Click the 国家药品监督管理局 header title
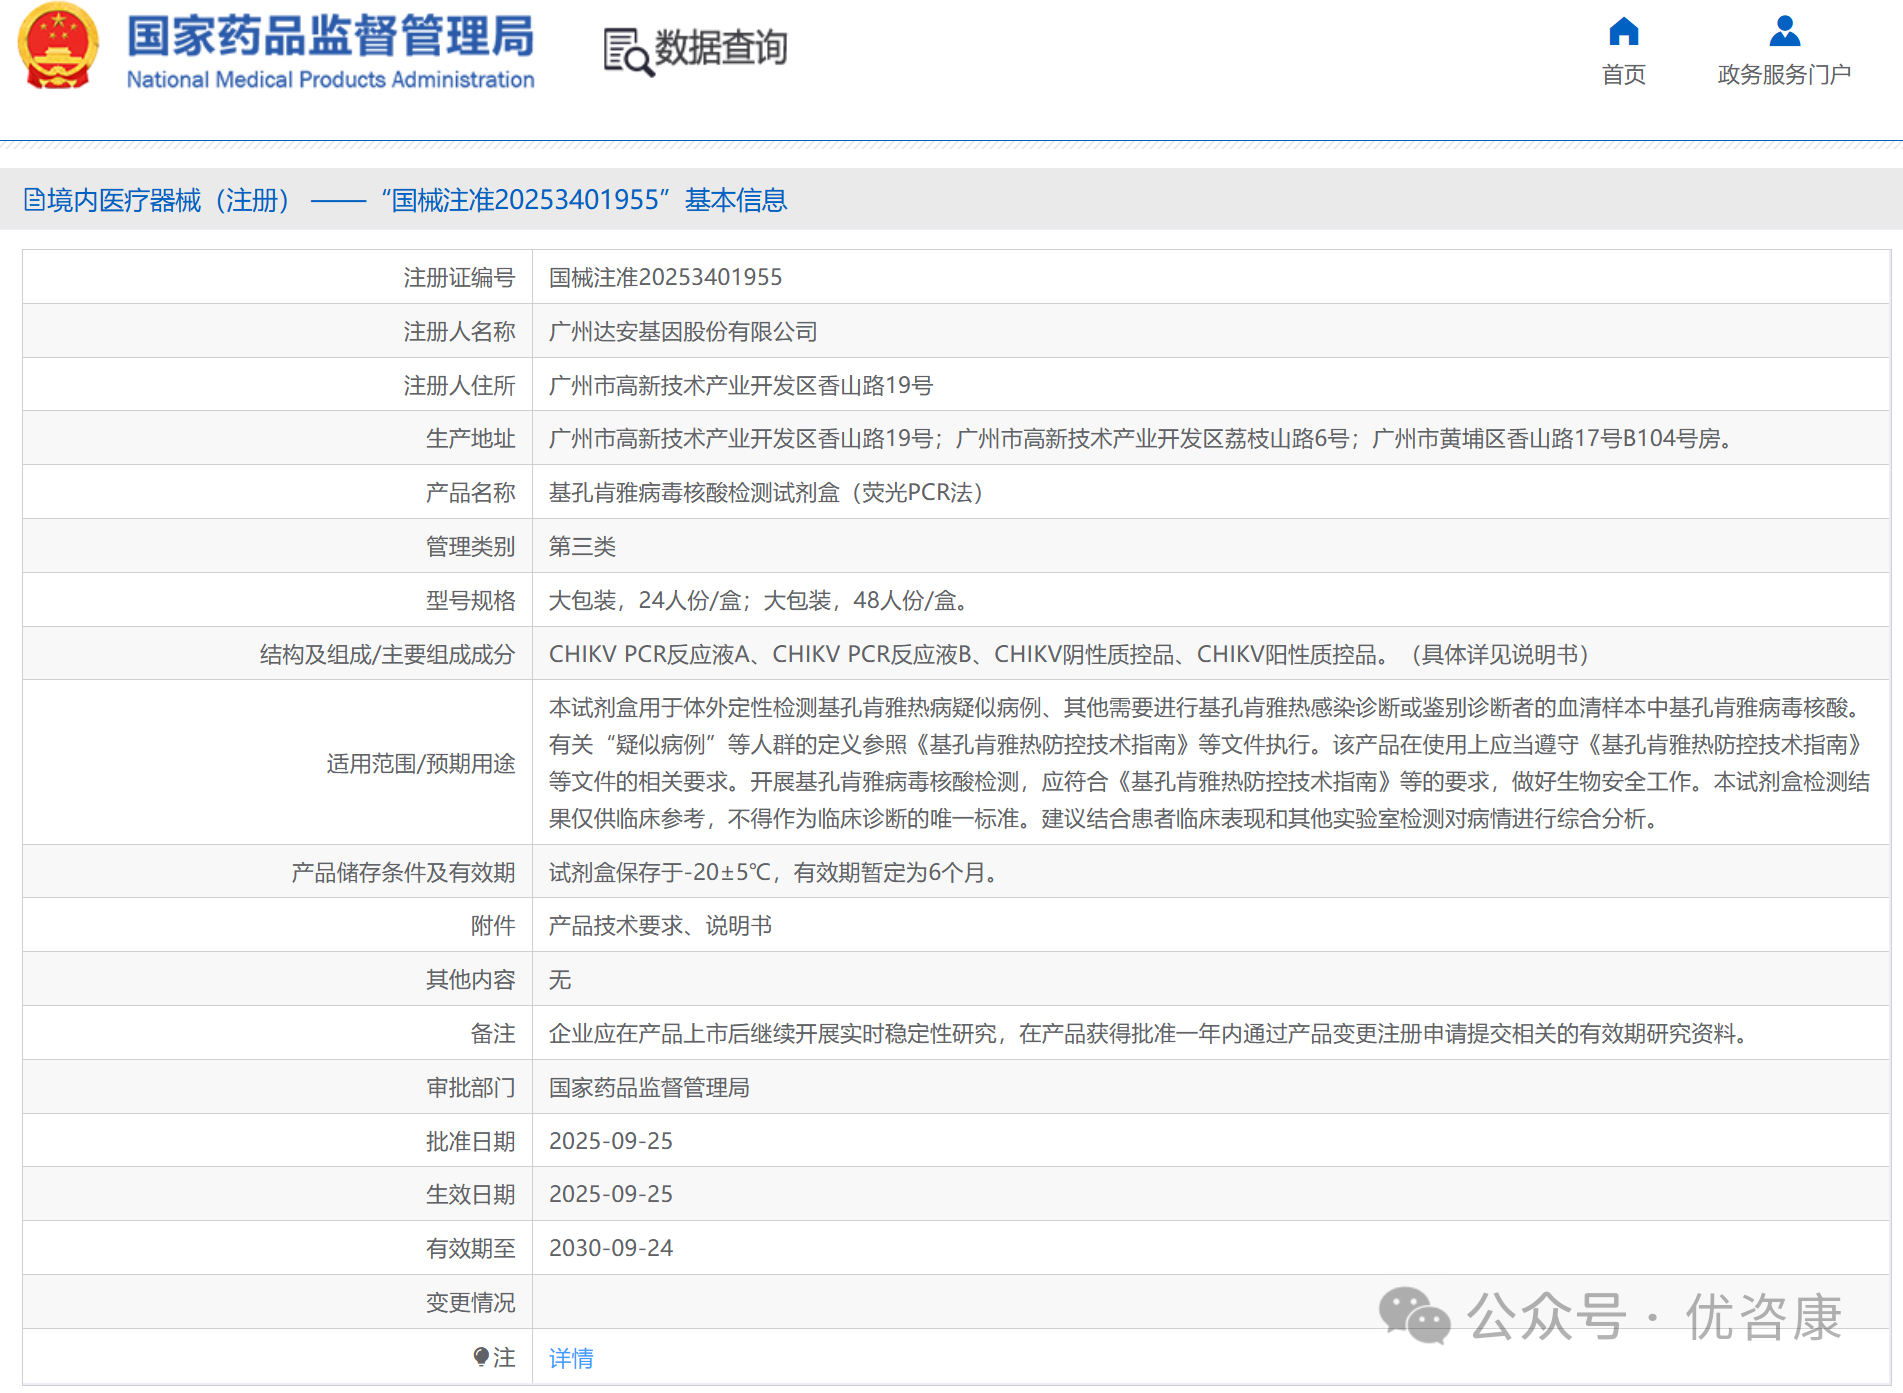 pyautogui.click(x=330, y=36)
